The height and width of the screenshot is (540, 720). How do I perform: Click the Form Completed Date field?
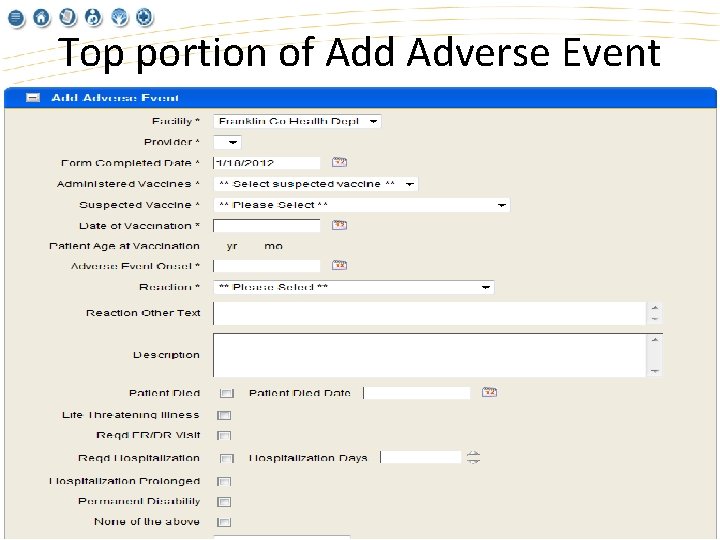(x=267, y=163)
